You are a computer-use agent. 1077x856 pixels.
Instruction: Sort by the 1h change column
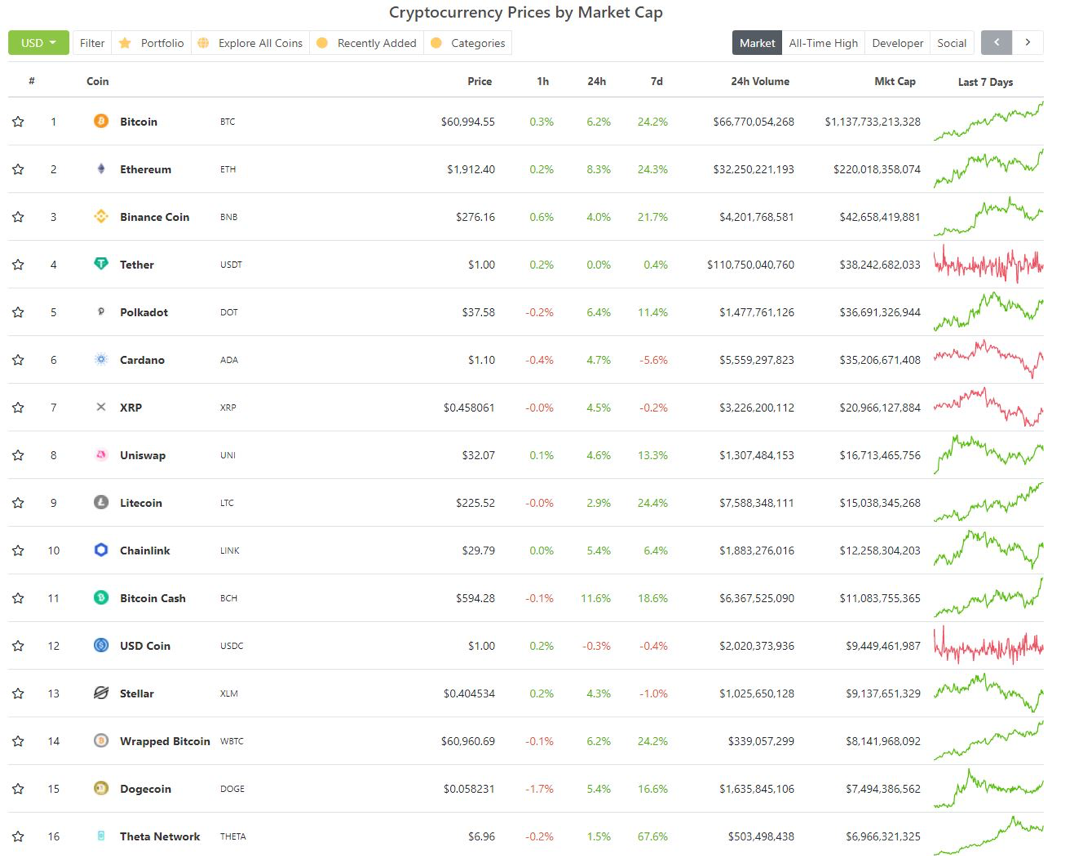(543, 81)
